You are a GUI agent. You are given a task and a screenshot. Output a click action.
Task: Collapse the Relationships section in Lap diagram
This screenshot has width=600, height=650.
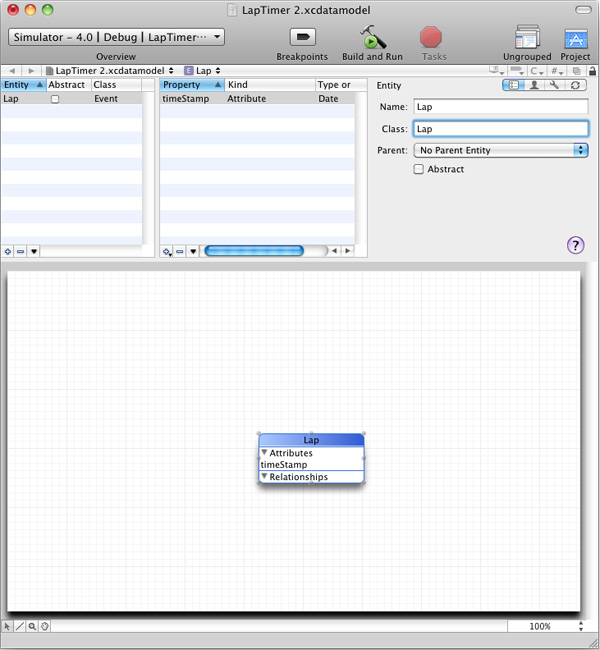pyautogui.click(x=264, y=476)
